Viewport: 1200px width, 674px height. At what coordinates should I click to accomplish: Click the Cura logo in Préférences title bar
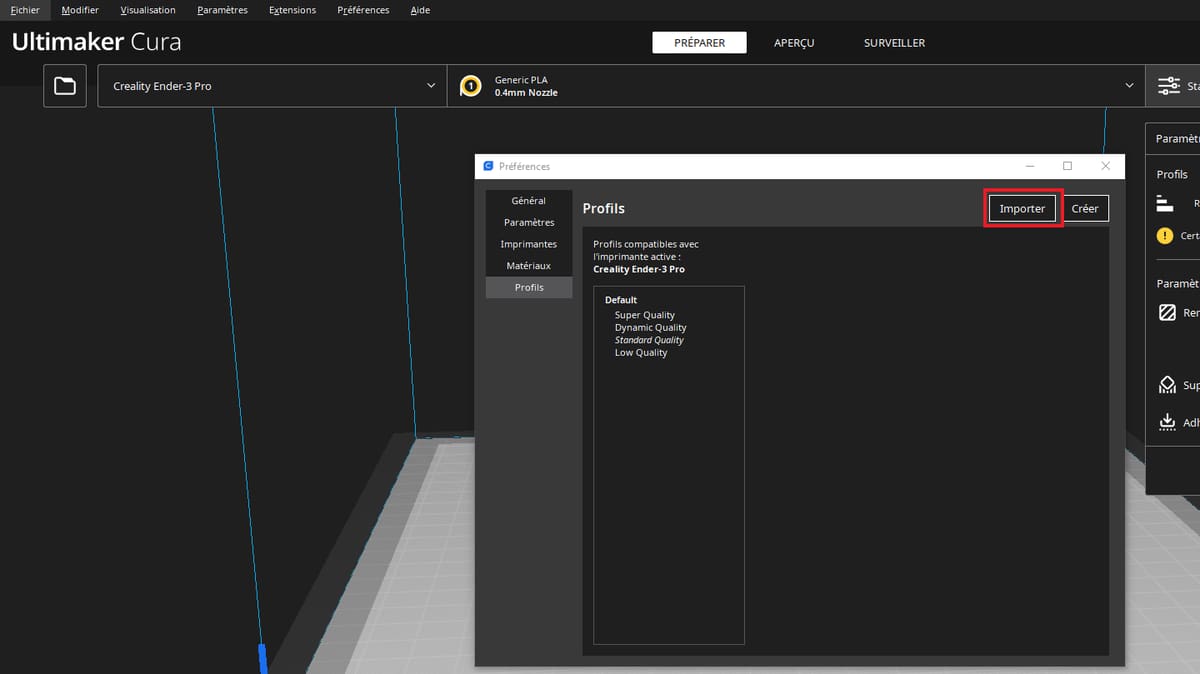pyautogui.click(x=488, y=166)
